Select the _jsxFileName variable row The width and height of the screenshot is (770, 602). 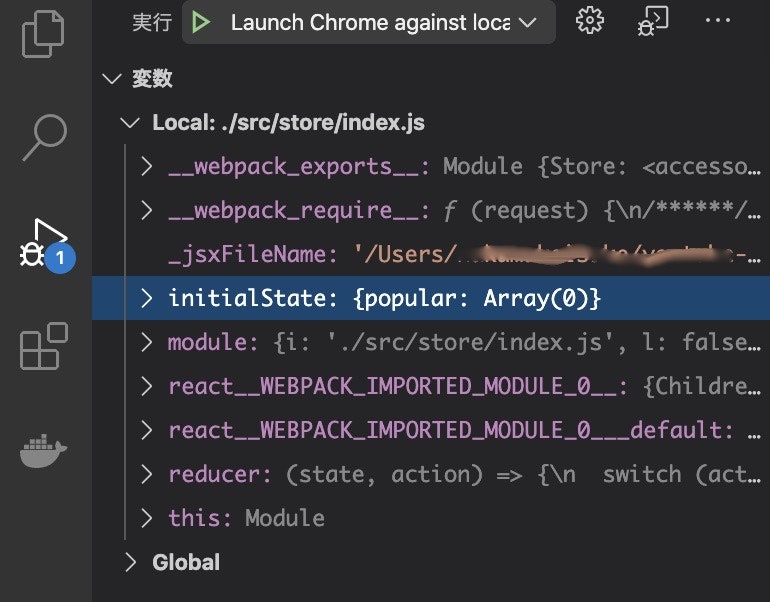431,254
